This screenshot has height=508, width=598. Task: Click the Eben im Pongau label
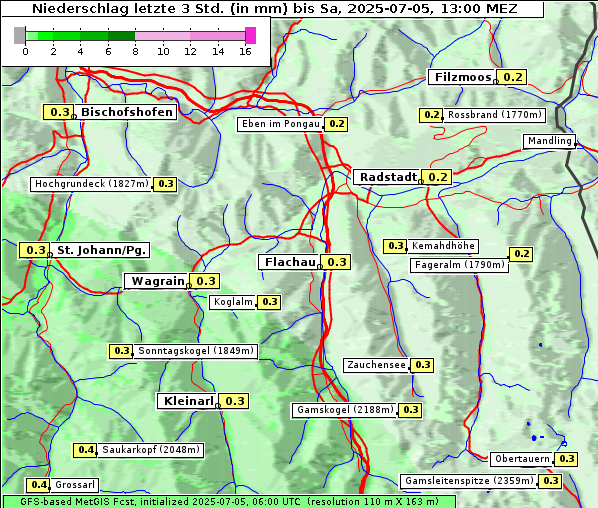pyautogui.click(x=281, y=124)
